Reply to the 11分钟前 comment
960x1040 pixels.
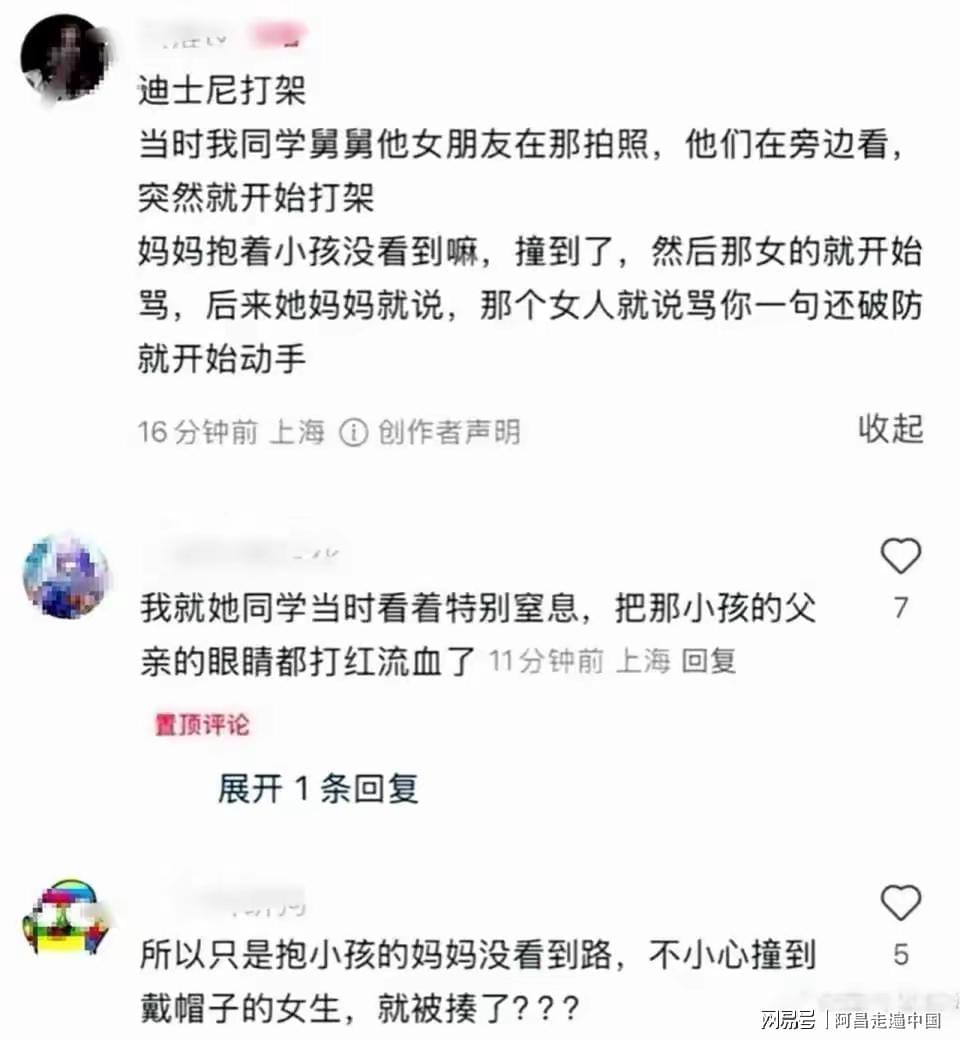coord(709,661)
